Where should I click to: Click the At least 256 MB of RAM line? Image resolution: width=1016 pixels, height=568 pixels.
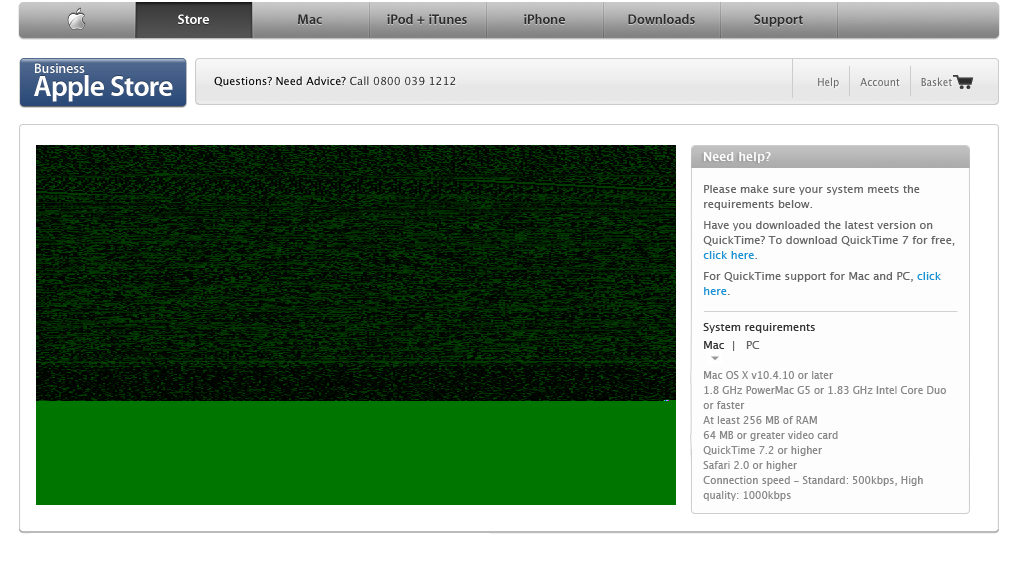click(x=760, y=420)
